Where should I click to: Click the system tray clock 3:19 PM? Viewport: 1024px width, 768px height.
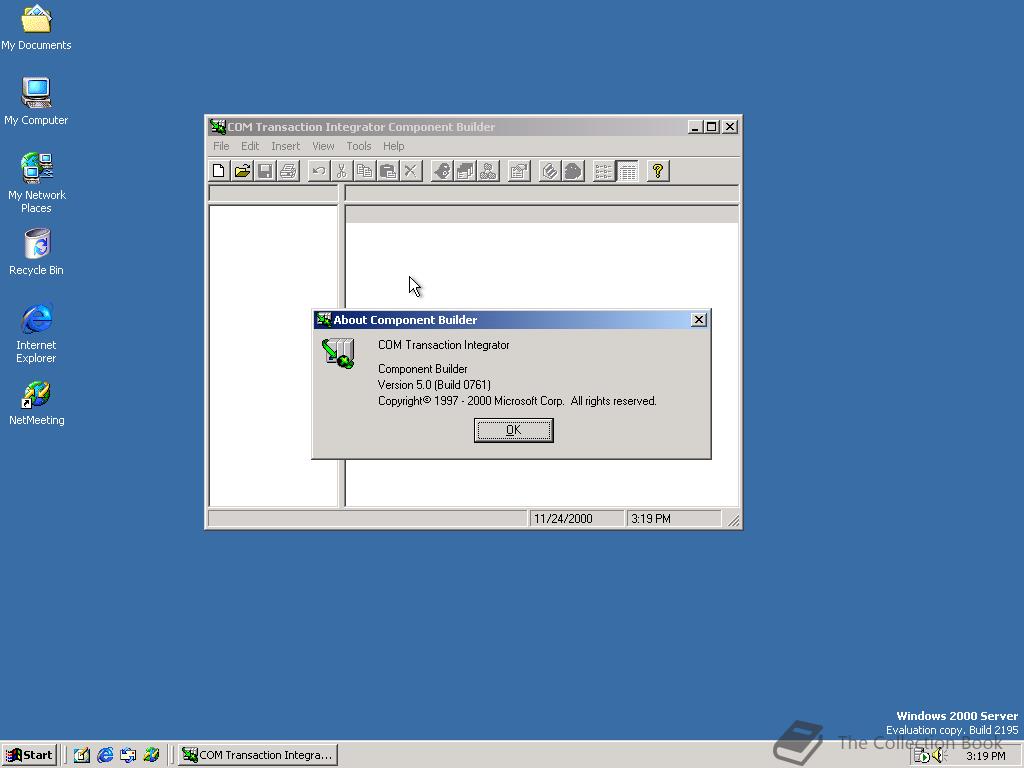coord(986,756)
